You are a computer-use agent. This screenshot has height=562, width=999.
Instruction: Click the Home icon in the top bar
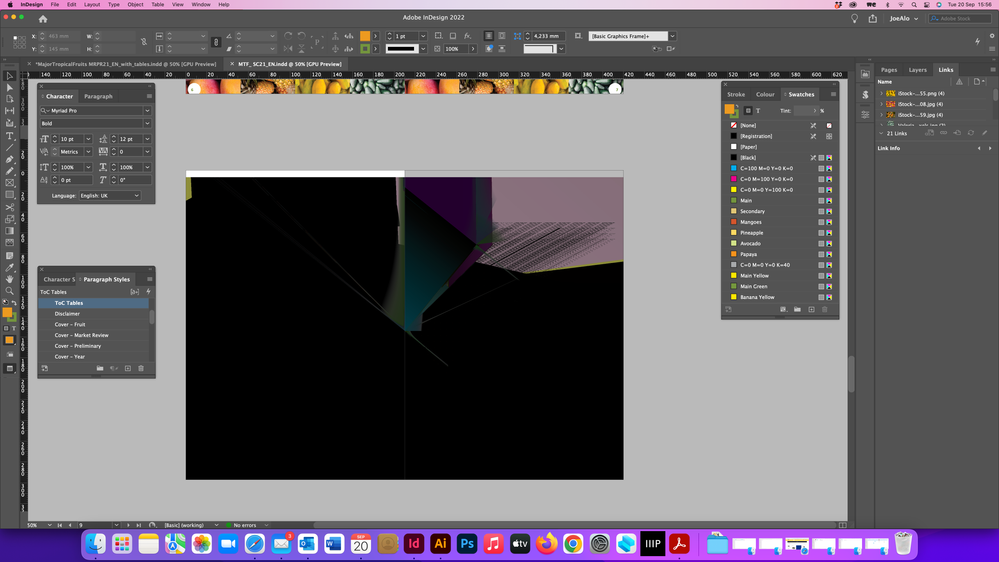click(43, 19)
